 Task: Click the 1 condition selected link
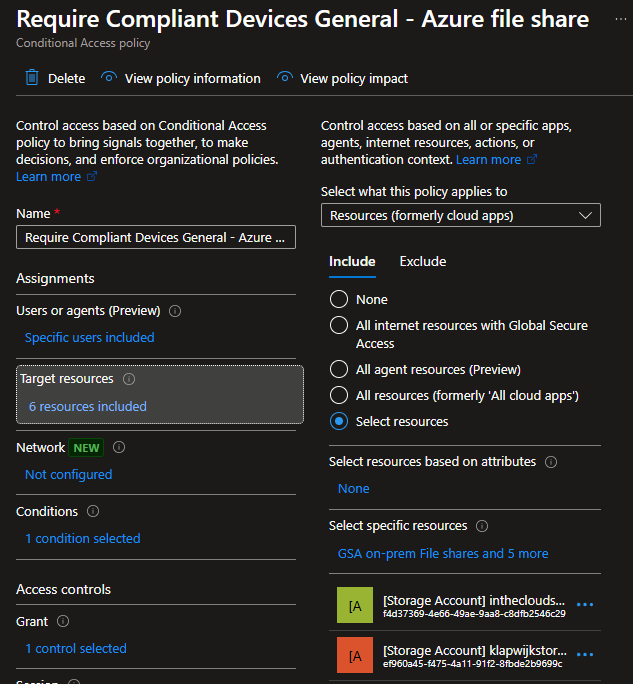pos(82,538)
